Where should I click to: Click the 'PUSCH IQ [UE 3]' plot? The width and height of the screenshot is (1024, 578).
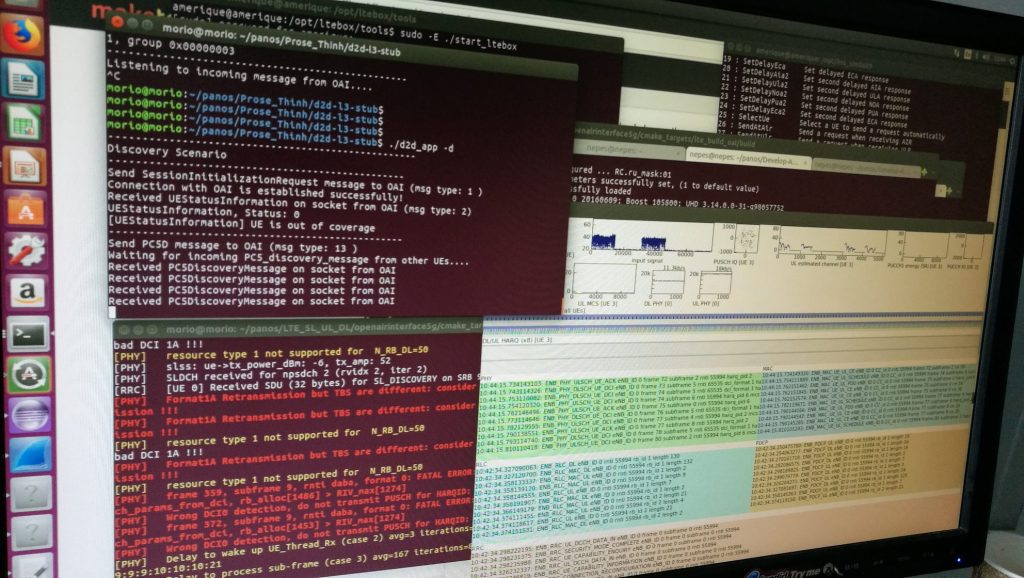point(746,240)
